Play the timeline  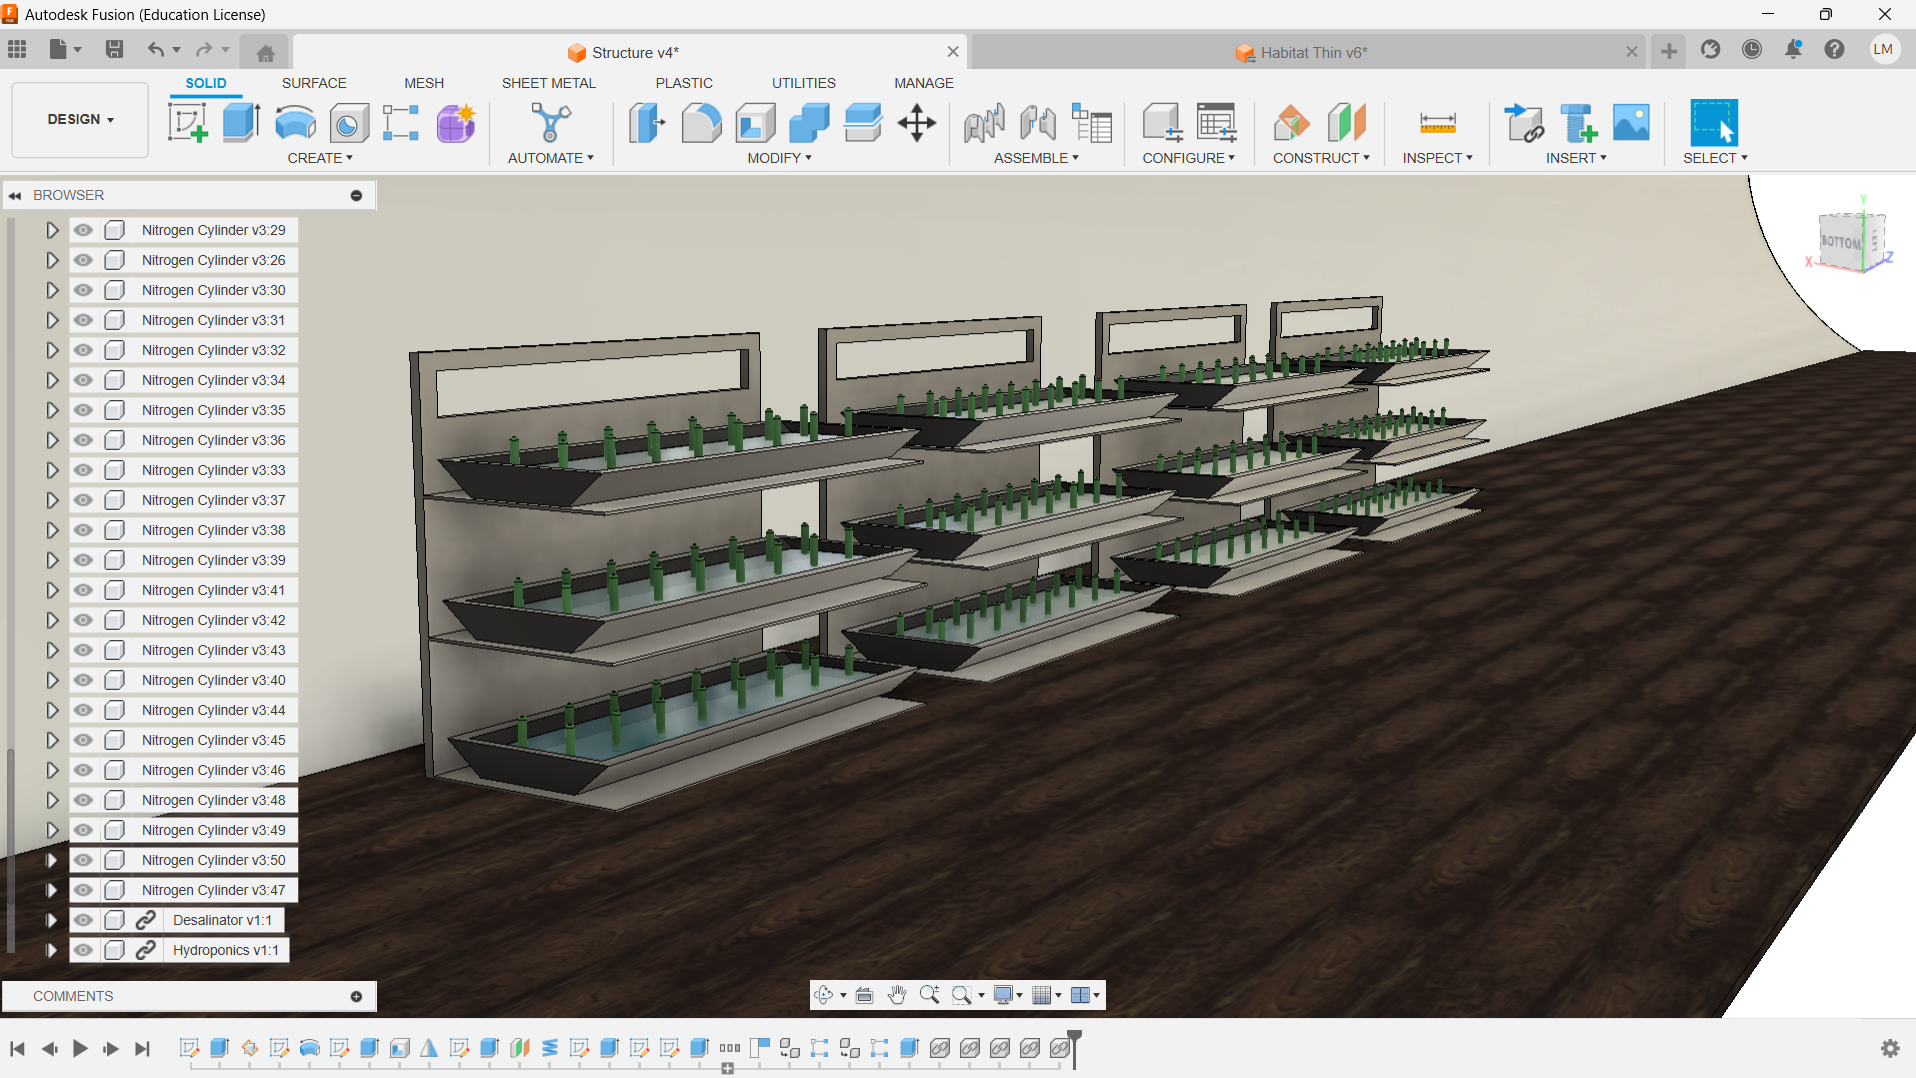(x=80, y=1048)
